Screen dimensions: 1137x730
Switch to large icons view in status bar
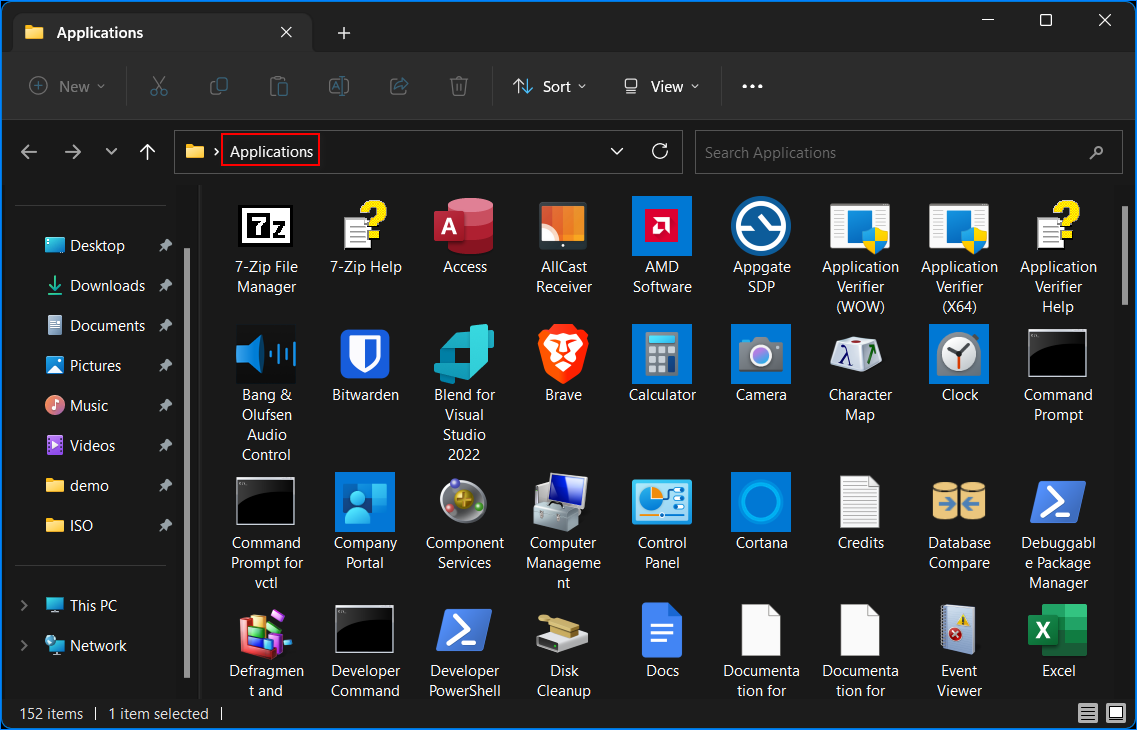coord(1115,713)
